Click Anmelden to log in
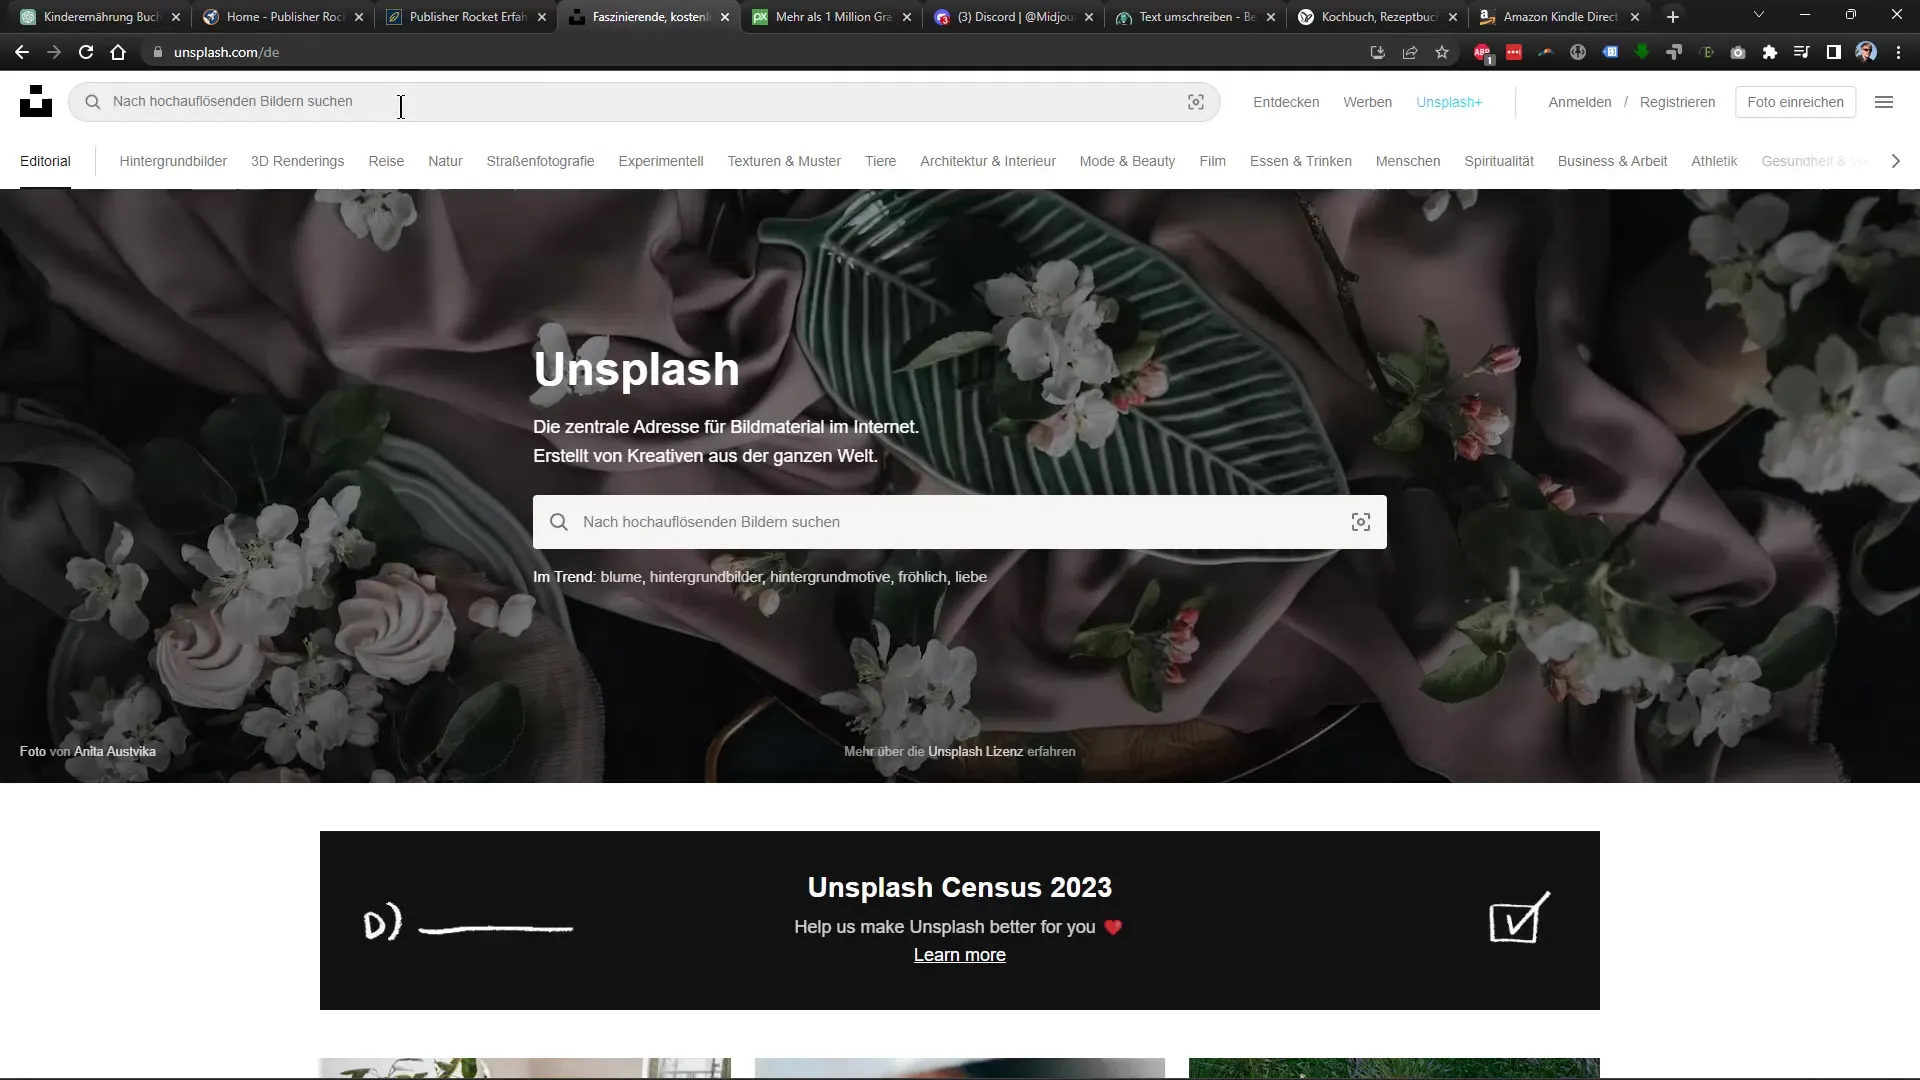 pyautogui.click(x=1579, y=102)
